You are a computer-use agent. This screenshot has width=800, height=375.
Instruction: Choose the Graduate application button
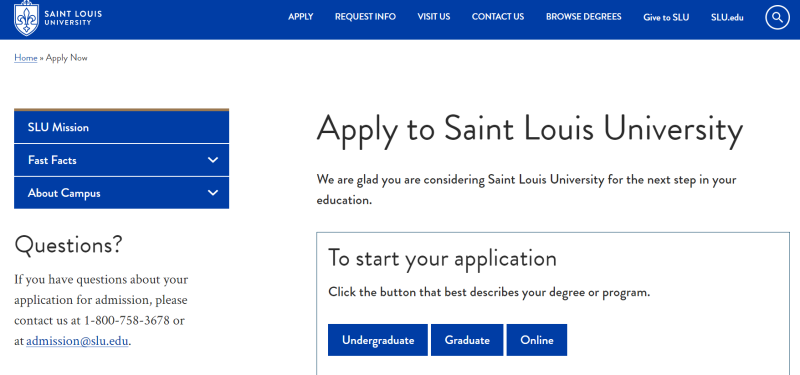click(467, 340)
